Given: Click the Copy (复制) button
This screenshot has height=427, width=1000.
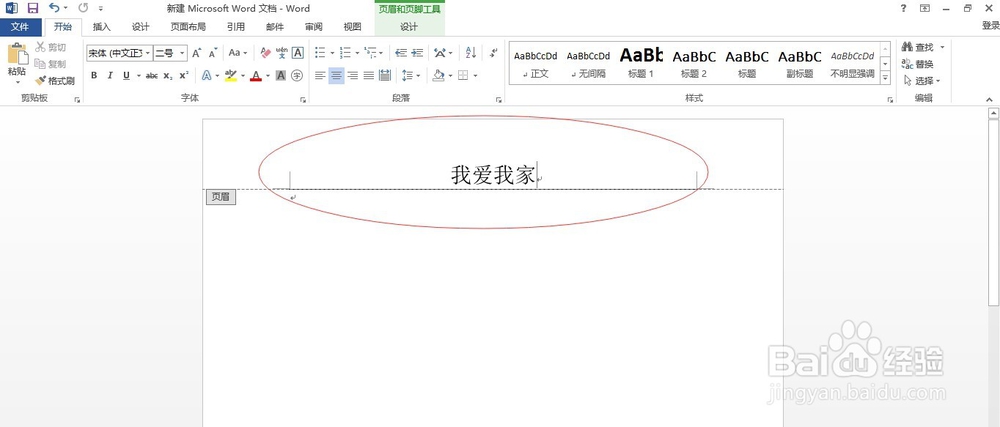Looking at the screenshot, I should tap(50, 64).
